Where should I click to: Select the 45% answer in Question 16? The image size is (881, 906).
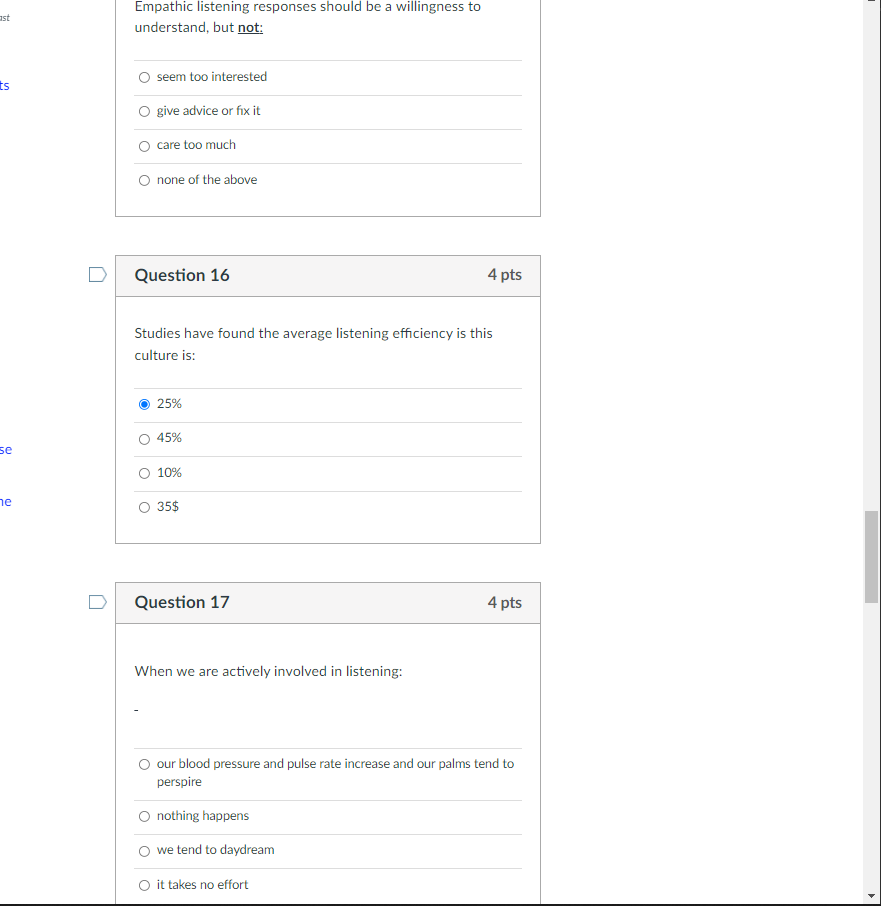144,438
